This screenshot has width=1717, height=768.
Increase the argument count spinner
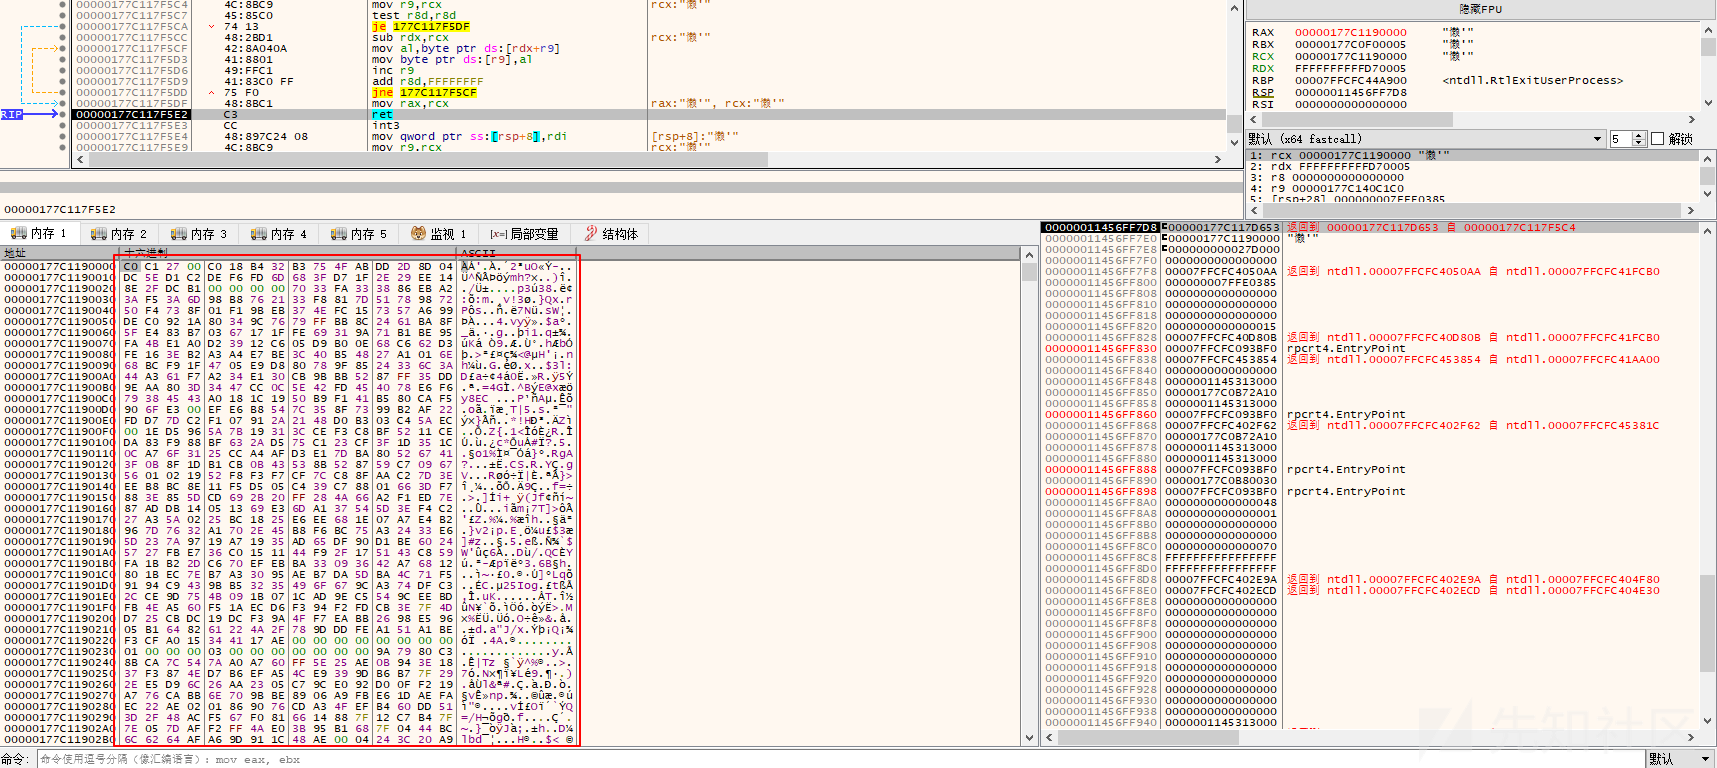[1638, 135]
